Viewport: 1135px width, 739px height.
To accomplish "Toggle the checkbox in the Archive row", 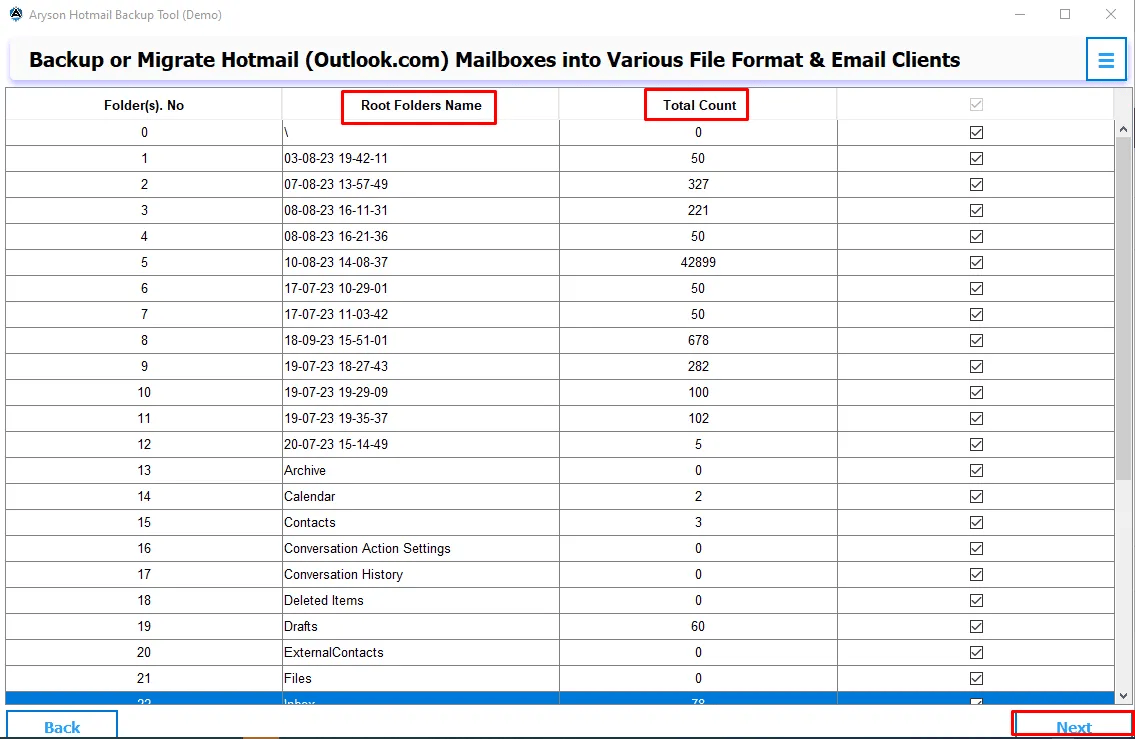I will click(976, 470).
